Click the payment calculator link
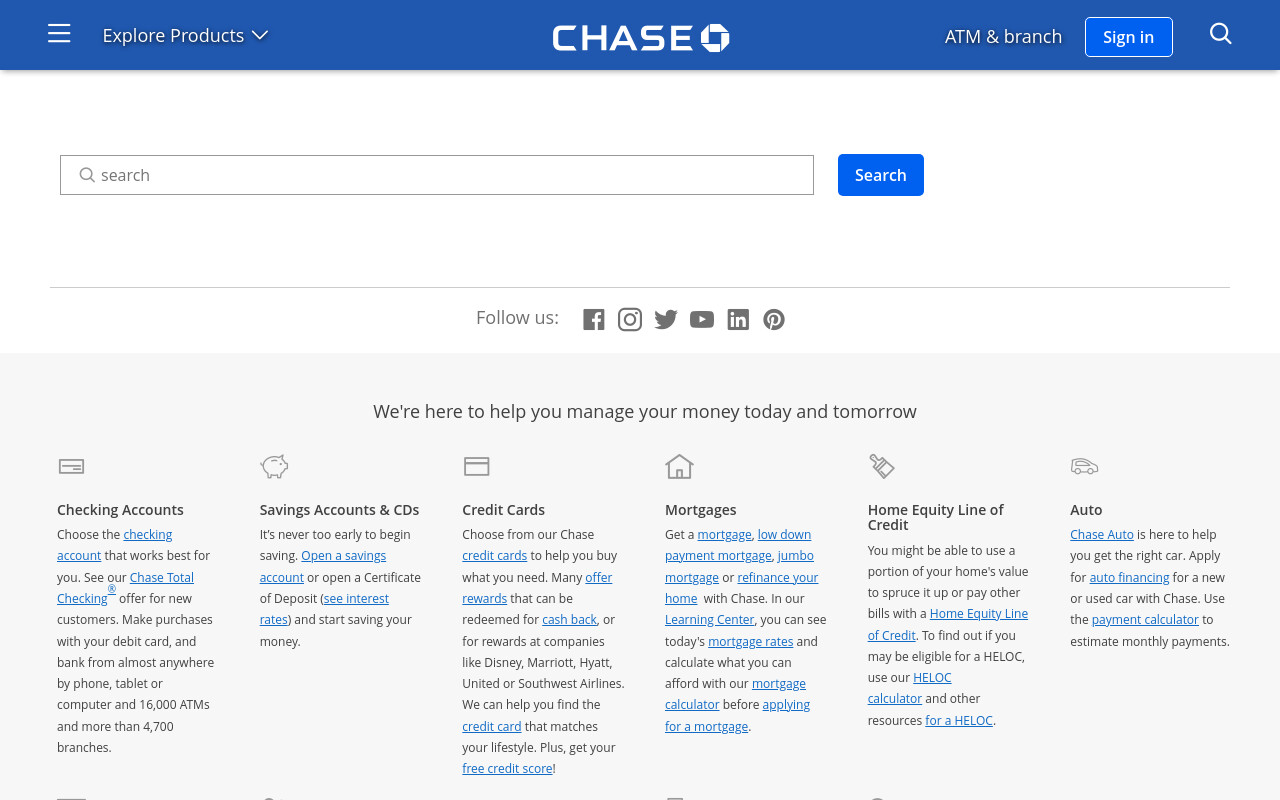 (x=1145, y=620)
